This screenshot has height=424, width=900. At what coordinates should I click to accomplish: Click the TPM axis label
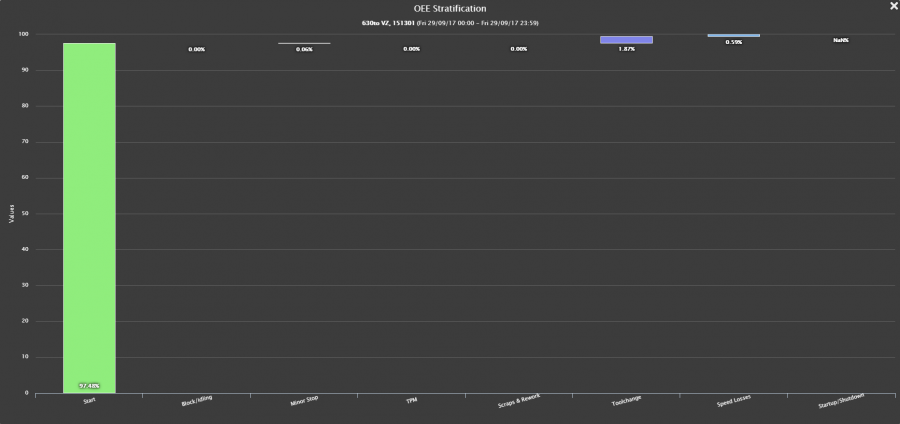pyautogui.click(x=412, y=400)
